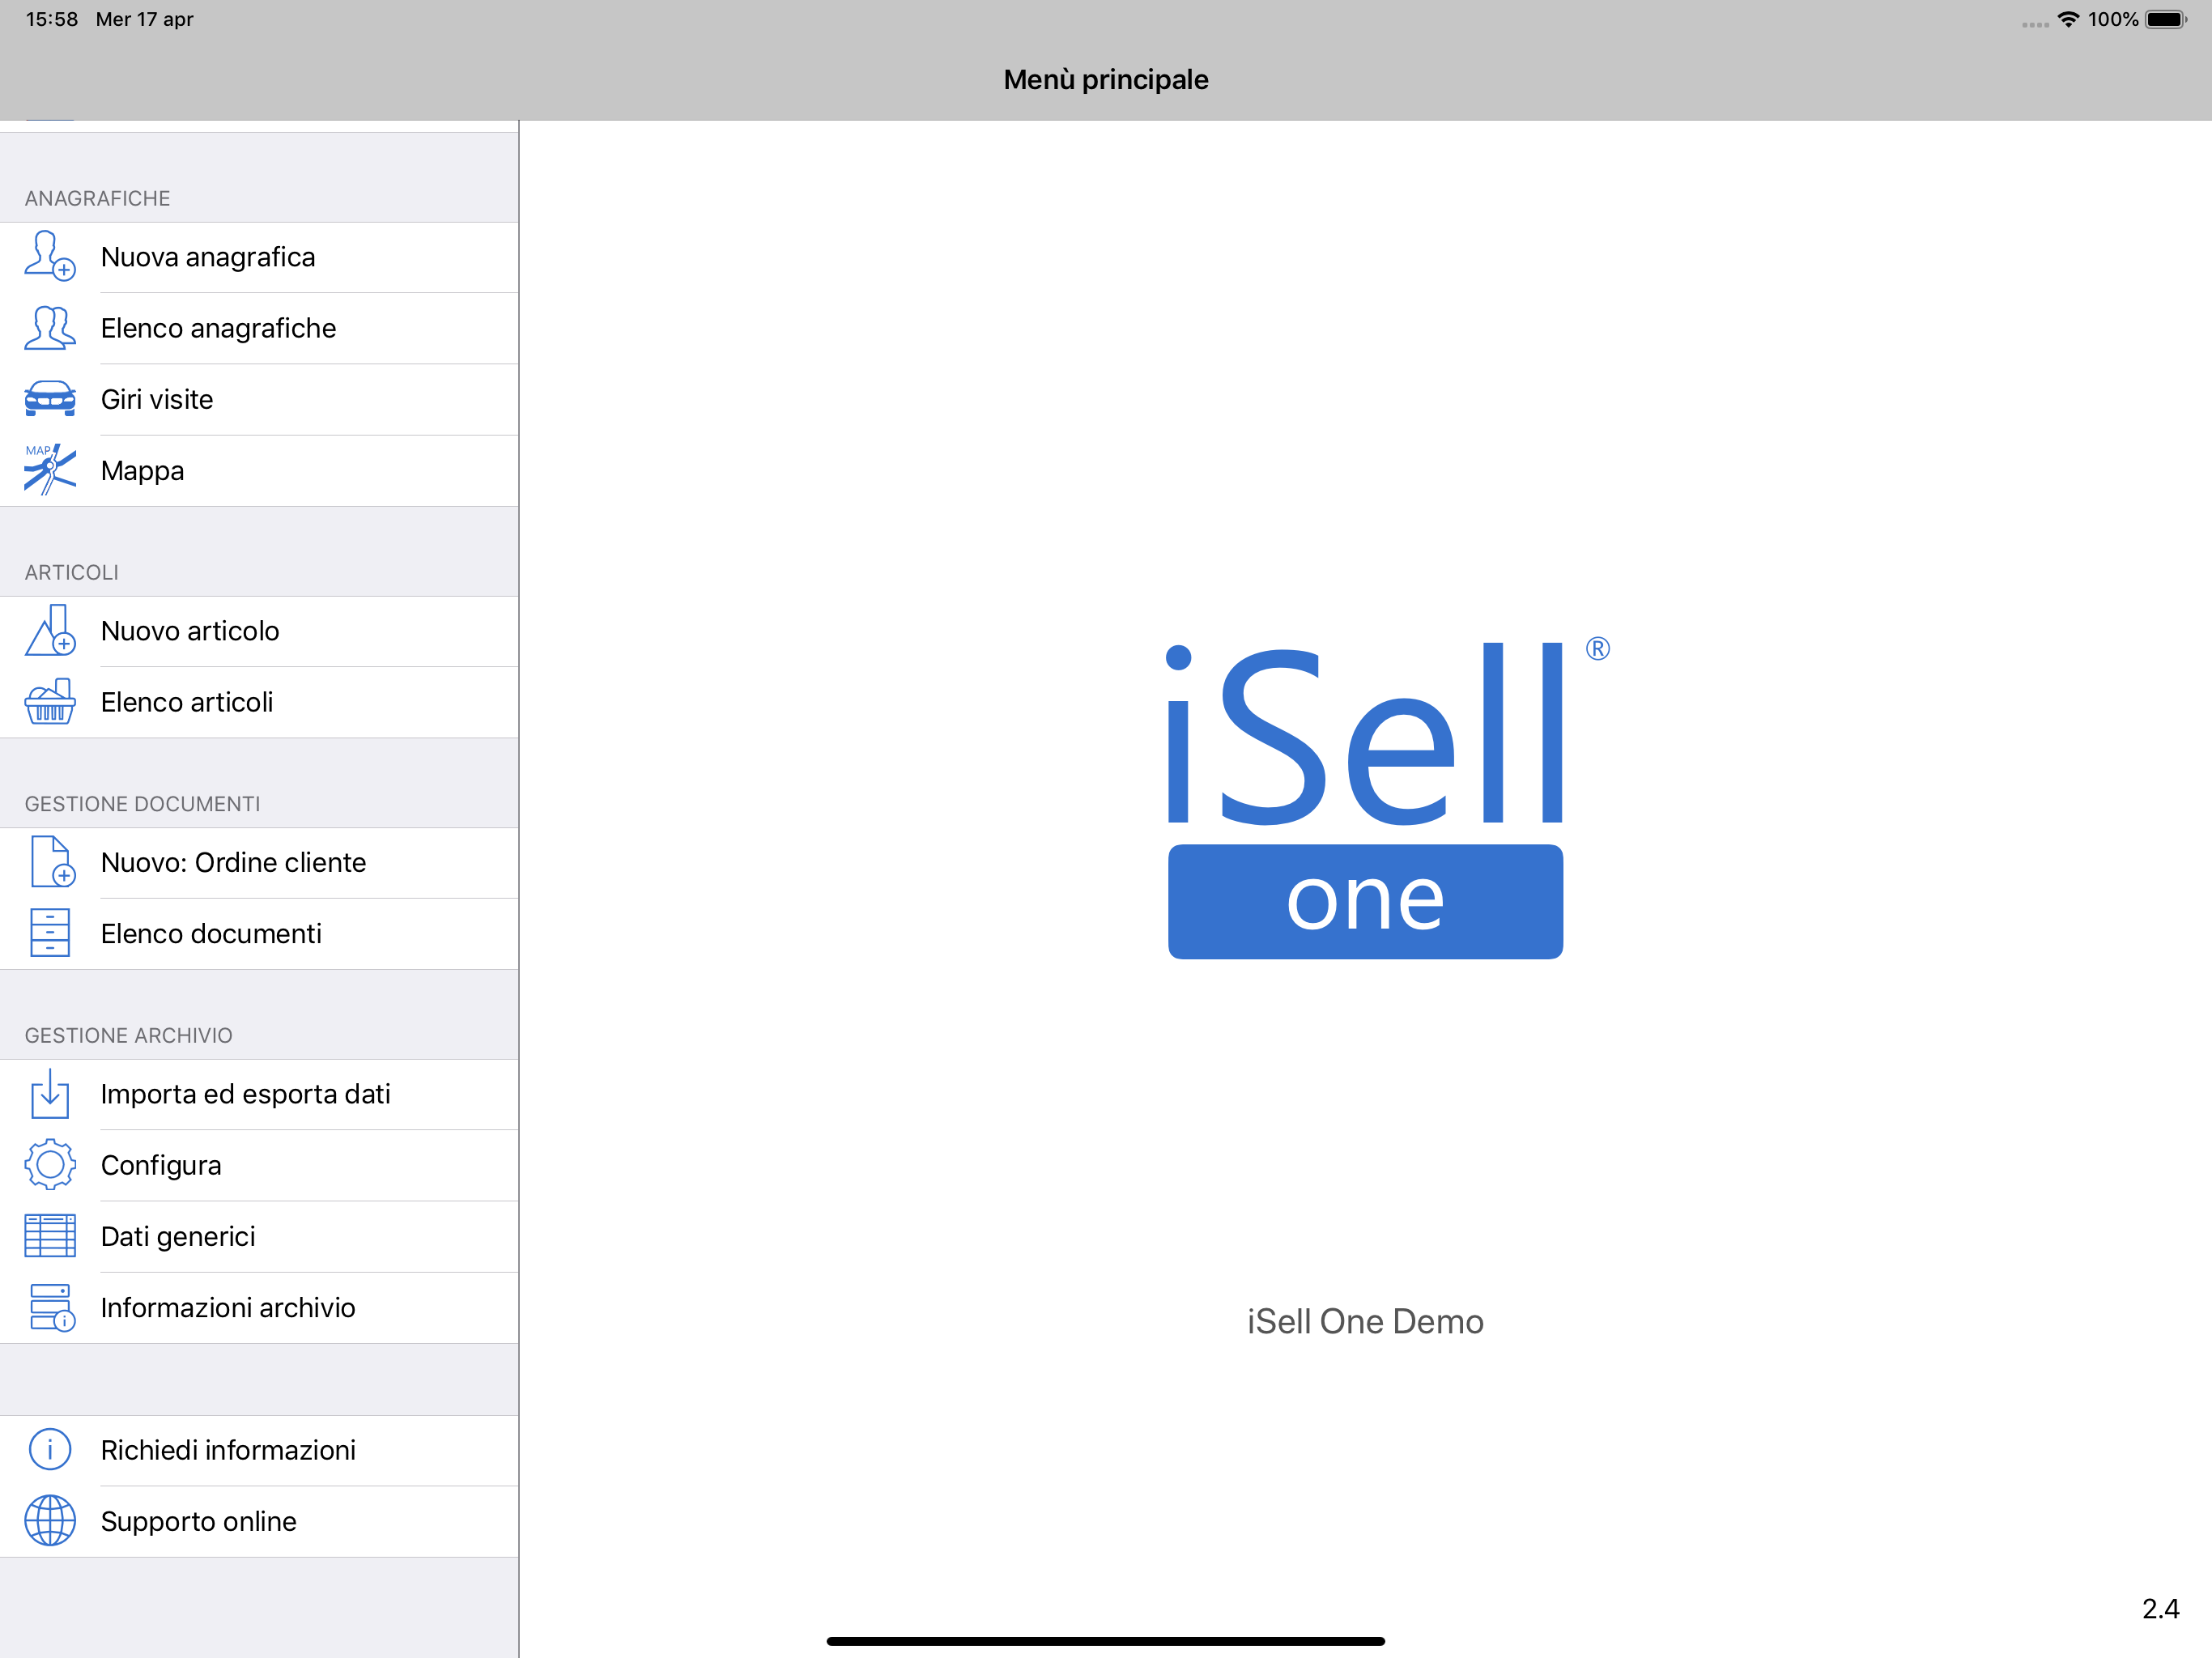Tap the battery indicator in status bar
The image size is (2212, 1658).
(x=2166, y=19)
